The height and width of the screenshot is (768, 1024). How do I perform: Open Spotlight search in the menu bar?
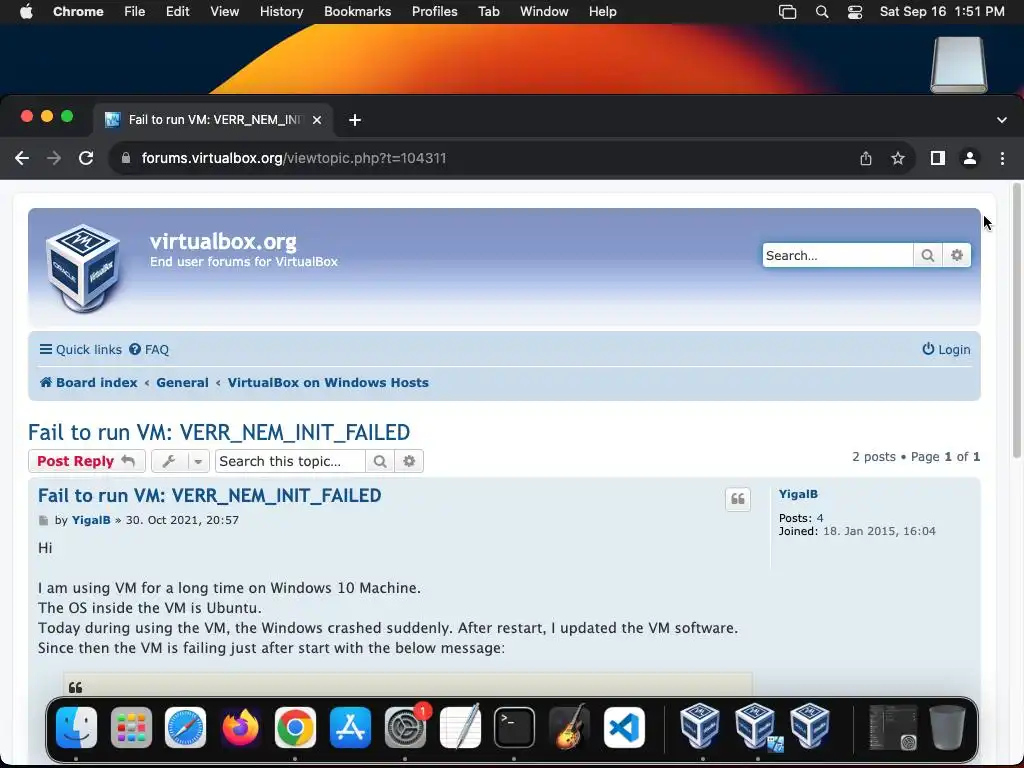pyautogui.click(x=822, y=12)
